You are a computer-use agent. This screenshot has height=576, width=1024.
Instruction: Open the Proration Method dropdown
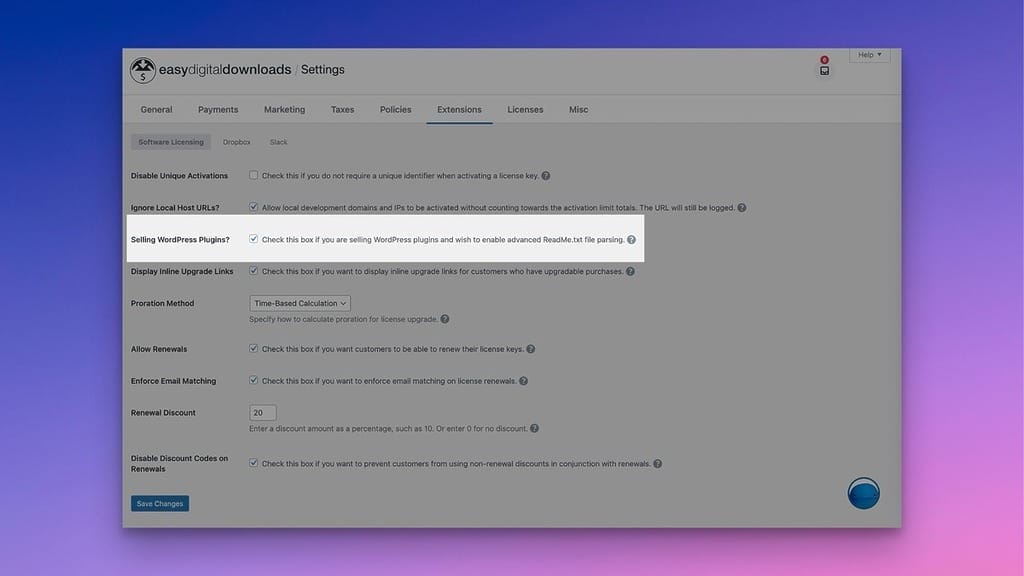(300, 303)
